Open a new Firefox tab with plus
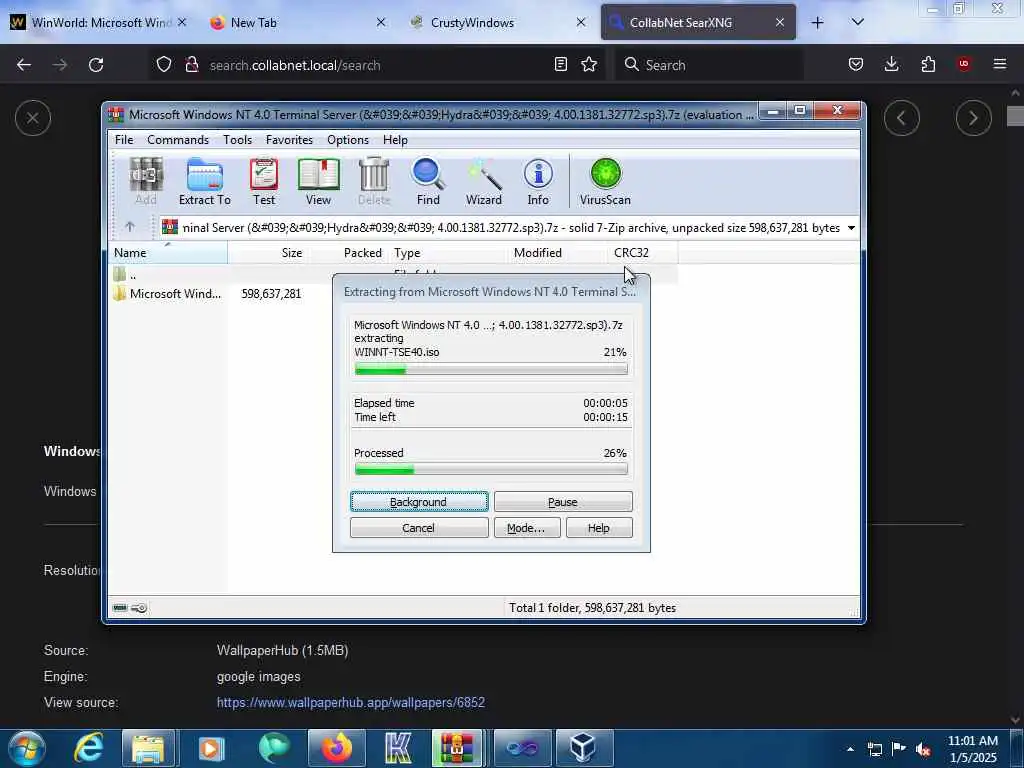1024x768 pixels. (817, 22)
